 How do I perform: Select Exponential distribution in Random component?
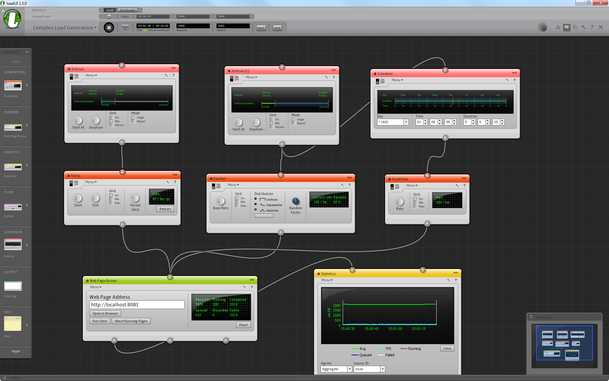[256, 205]
